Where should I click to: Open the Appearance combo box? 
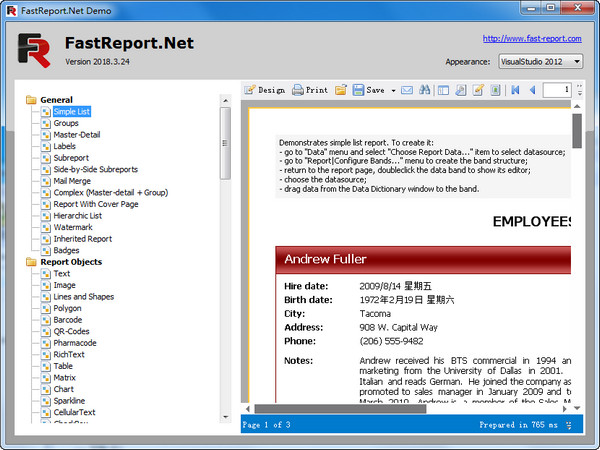(540, 61)
